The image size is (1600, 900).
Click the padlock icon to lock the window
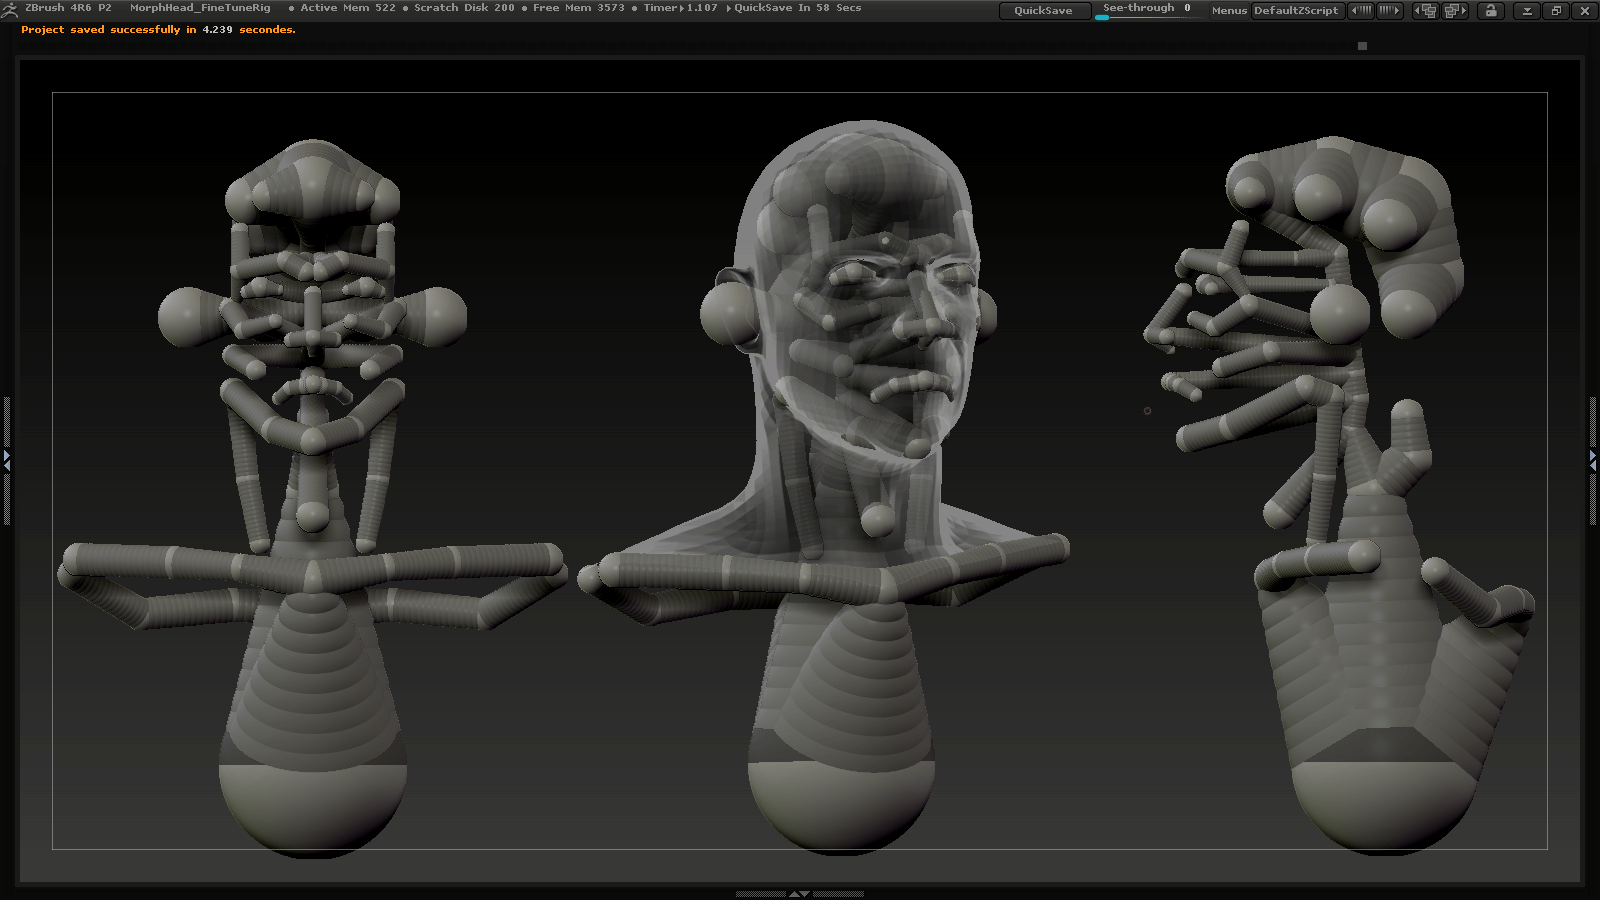[1493, 11]
